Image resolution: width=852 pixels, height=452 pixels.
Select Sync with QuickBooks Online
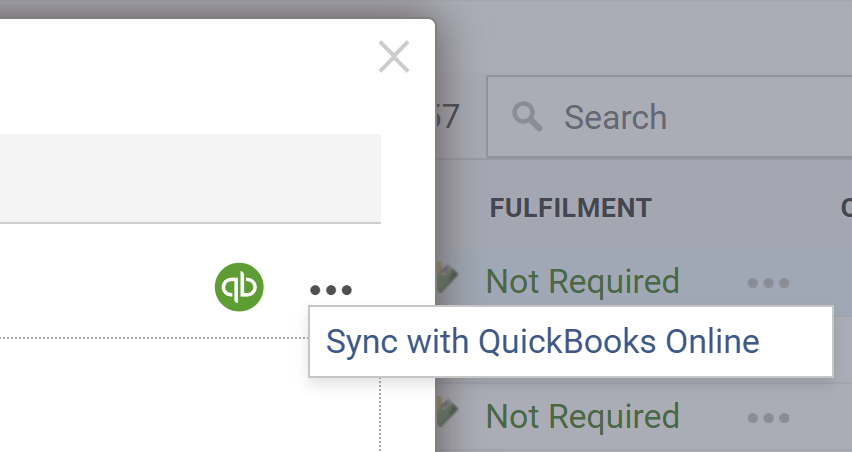(x=543, y=342)
